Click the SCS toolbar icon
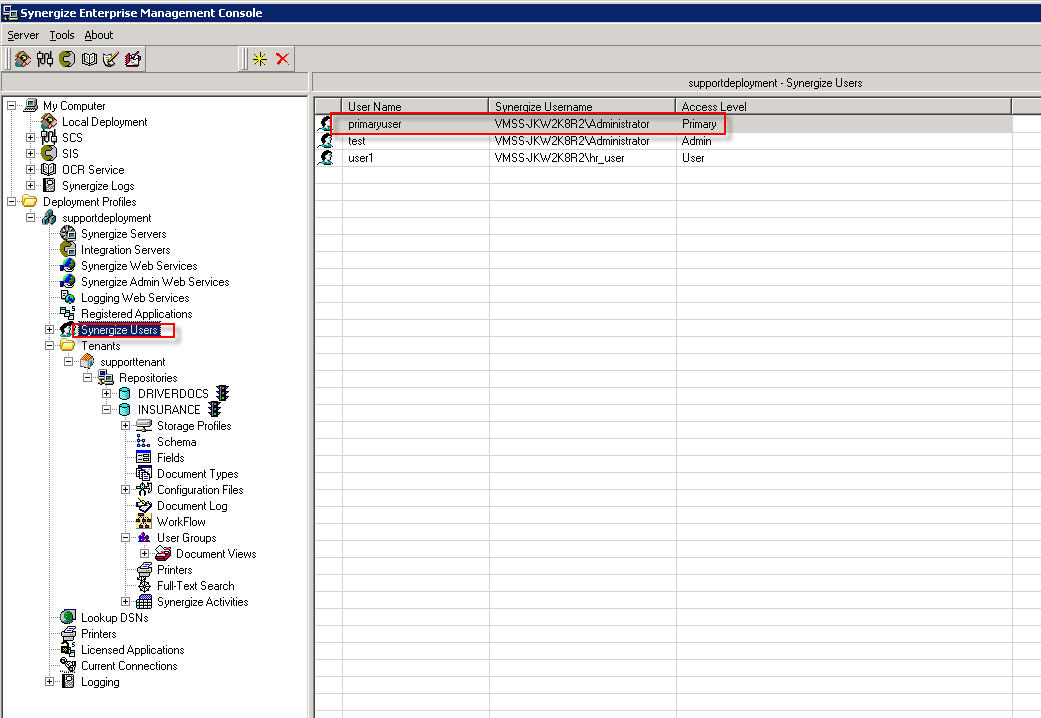Image resolution: width=1041 pixels, height=718 pixels. pyautogui.click(x=45, y=59)
